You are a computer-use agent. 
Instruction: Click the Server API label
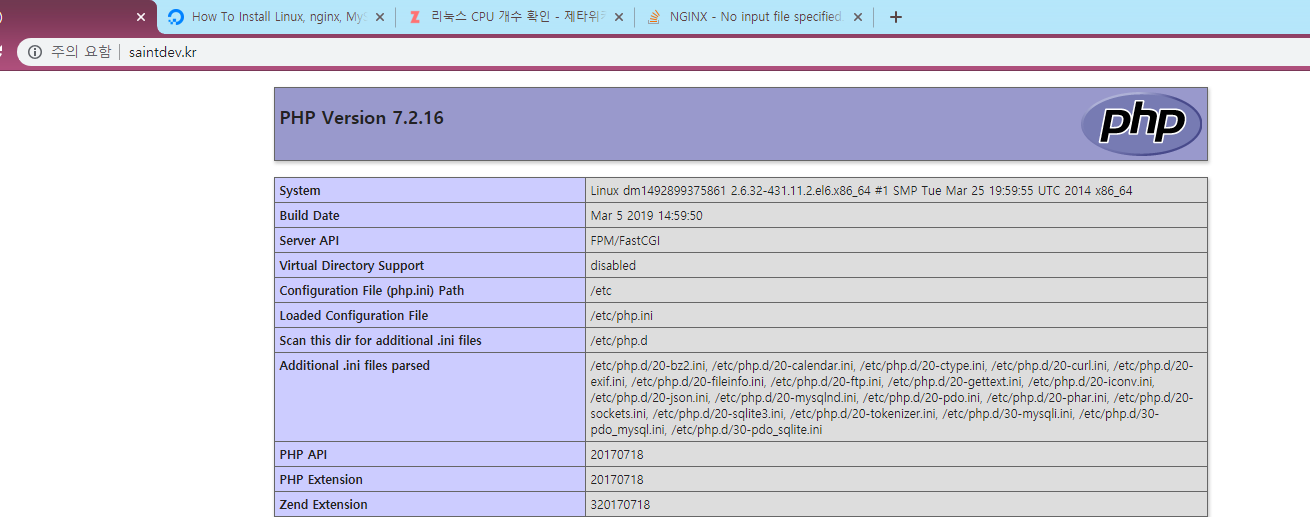[309, 241]
